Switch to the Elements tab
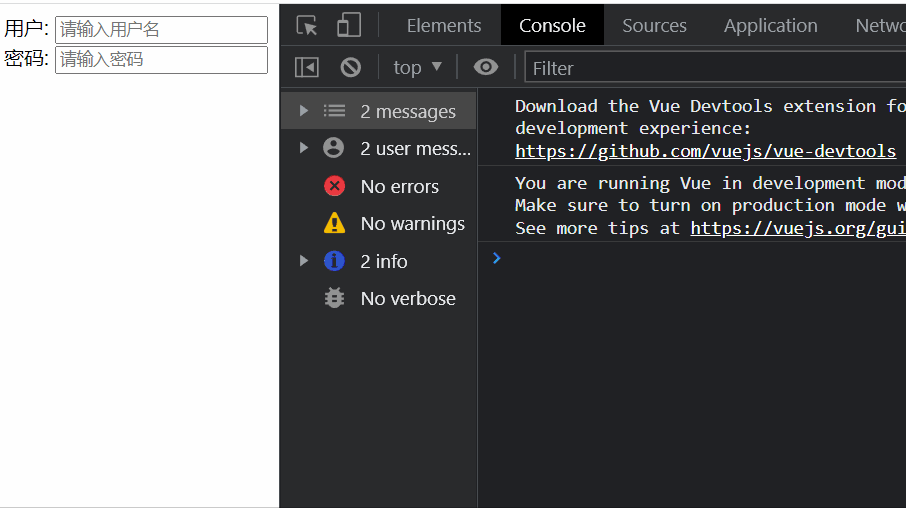The width and height of the screenshot is (906, 508). coord(444,25)
